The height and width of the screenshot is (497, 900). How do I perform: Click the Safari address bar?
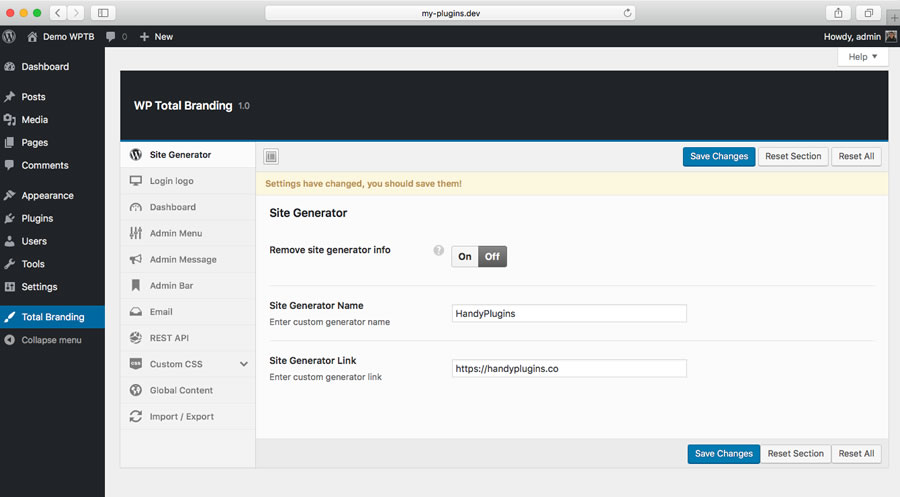(451, 13)
